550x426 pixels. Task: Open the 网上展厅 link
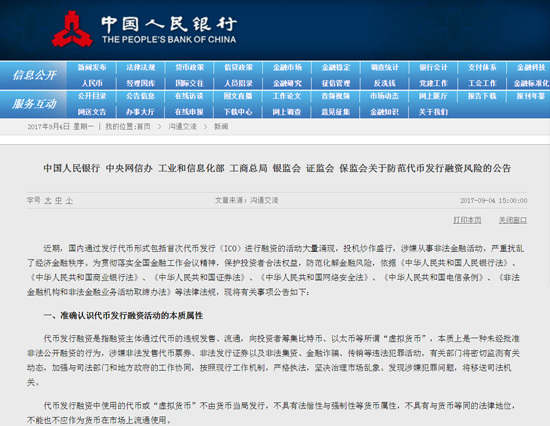[x=434, y=96]
